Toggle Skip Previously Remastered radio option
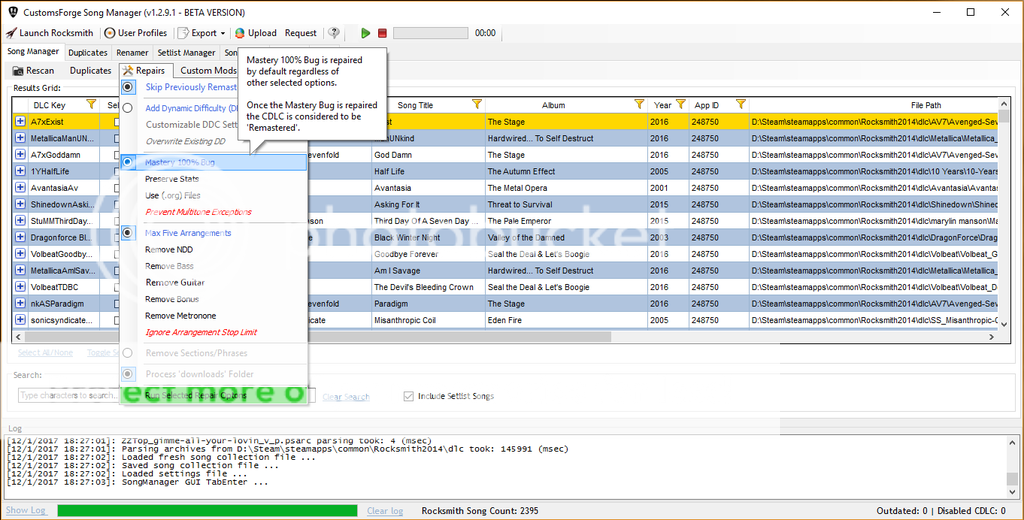 pyautogui.click(x=129, y=87)
